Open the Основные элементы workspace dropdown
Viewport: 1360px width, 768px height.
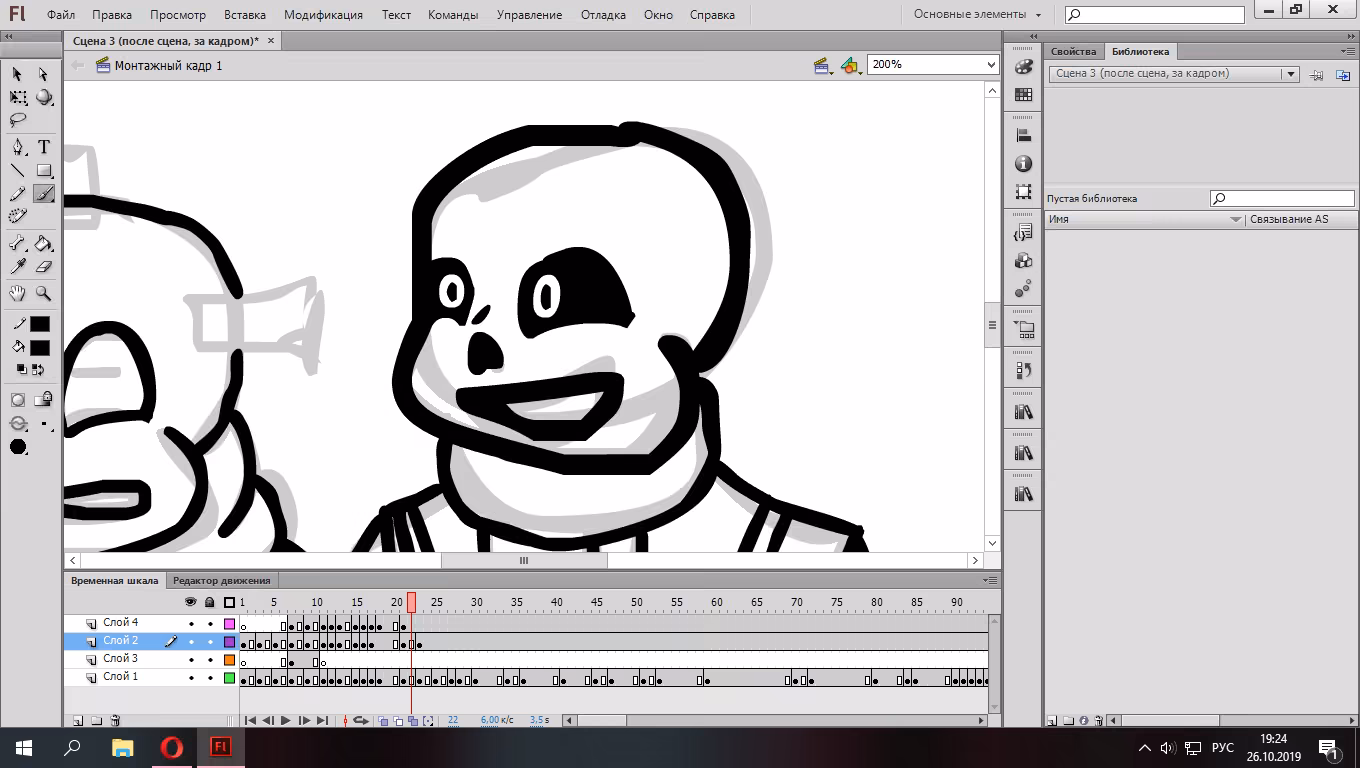(977, 15)
